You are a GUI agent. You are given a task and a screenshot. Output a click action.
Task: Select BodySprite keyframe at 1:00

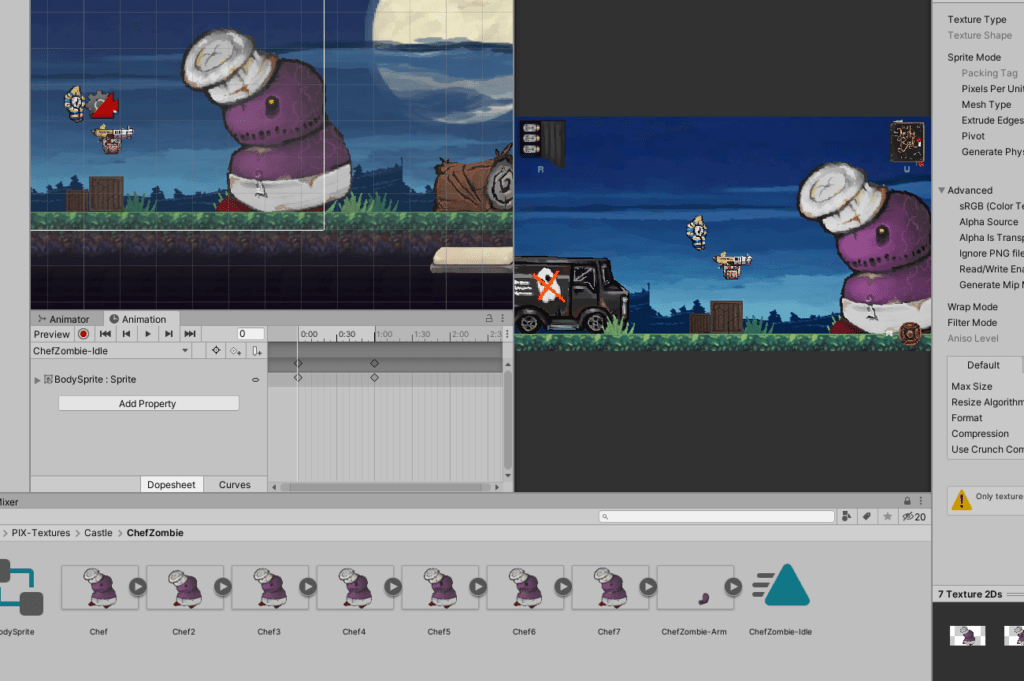(374, 377)
